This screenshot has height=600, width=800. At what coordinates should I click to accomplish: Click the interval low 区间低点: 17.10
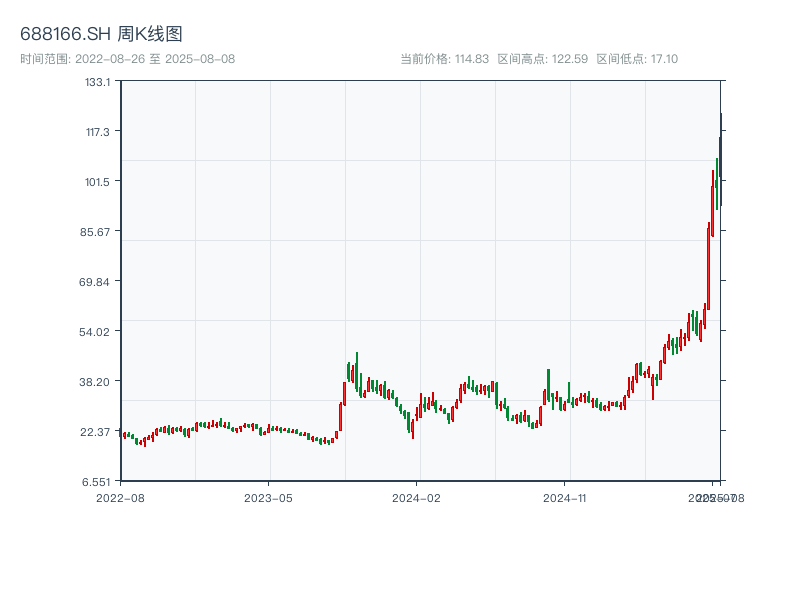pos(637,59)
